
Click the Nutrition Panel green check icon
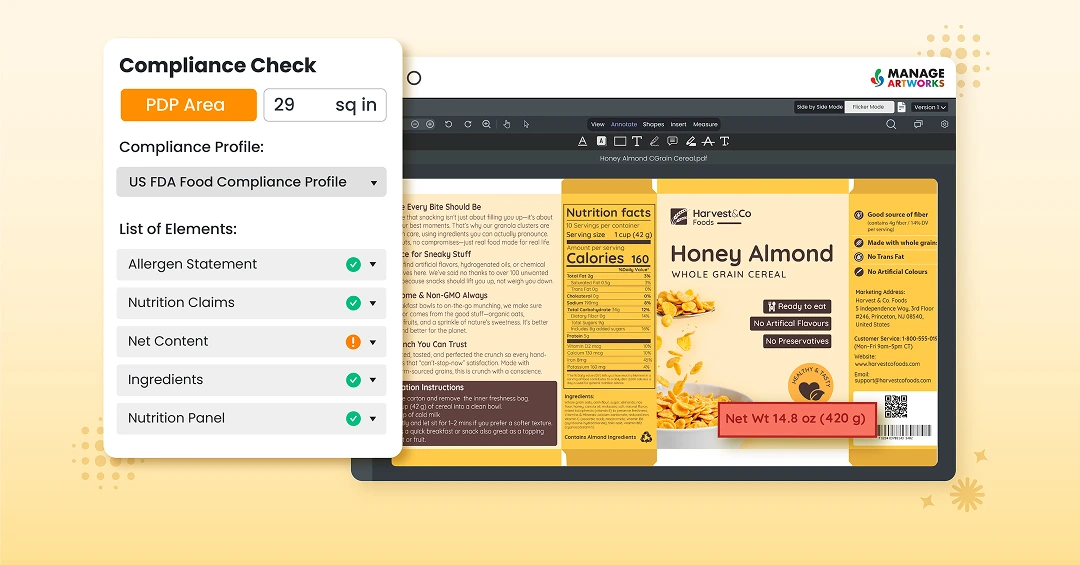point(353,418)
